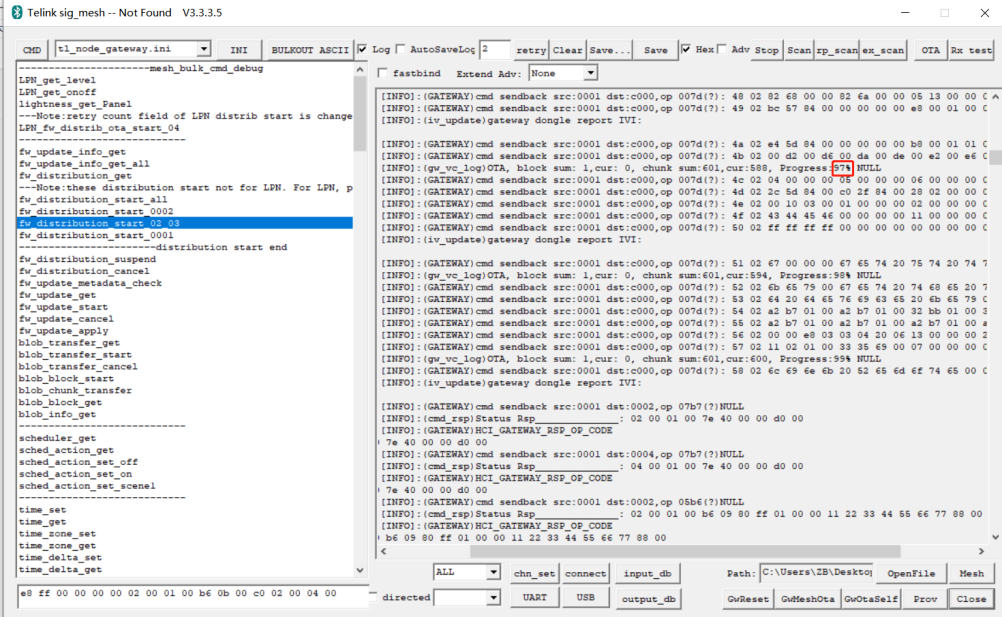Click the Save... button
This screenshot has height=617, width=1002.
coord(610,50)
